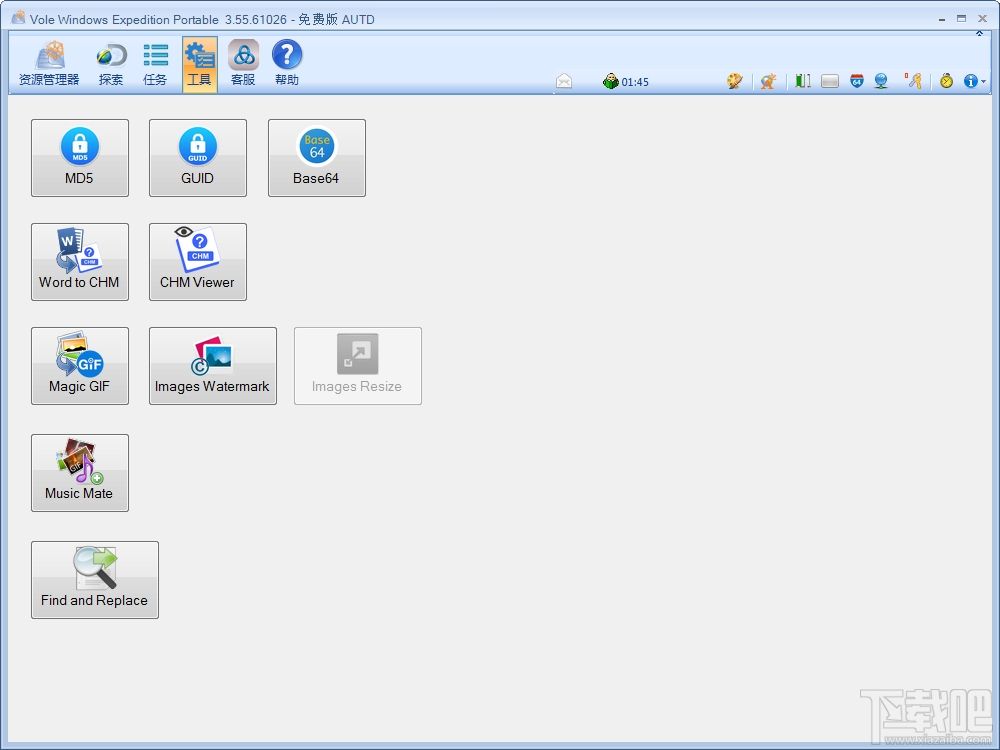Click the blue globe on stand icon
The width and height of the screenshot is (1000, 750).
tap(881, 81)
